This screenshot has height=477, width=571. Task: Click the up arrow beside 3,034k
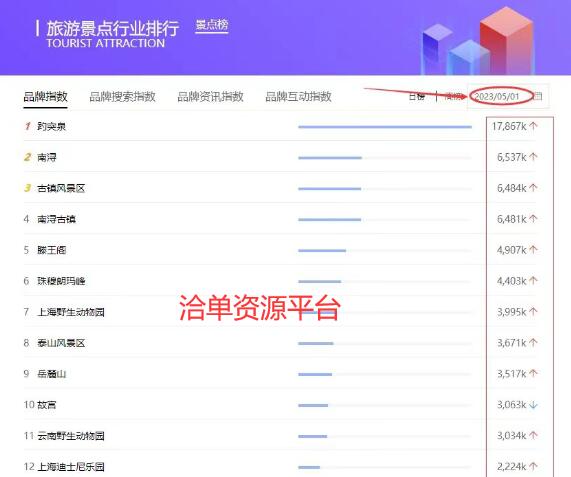point(533,435)
